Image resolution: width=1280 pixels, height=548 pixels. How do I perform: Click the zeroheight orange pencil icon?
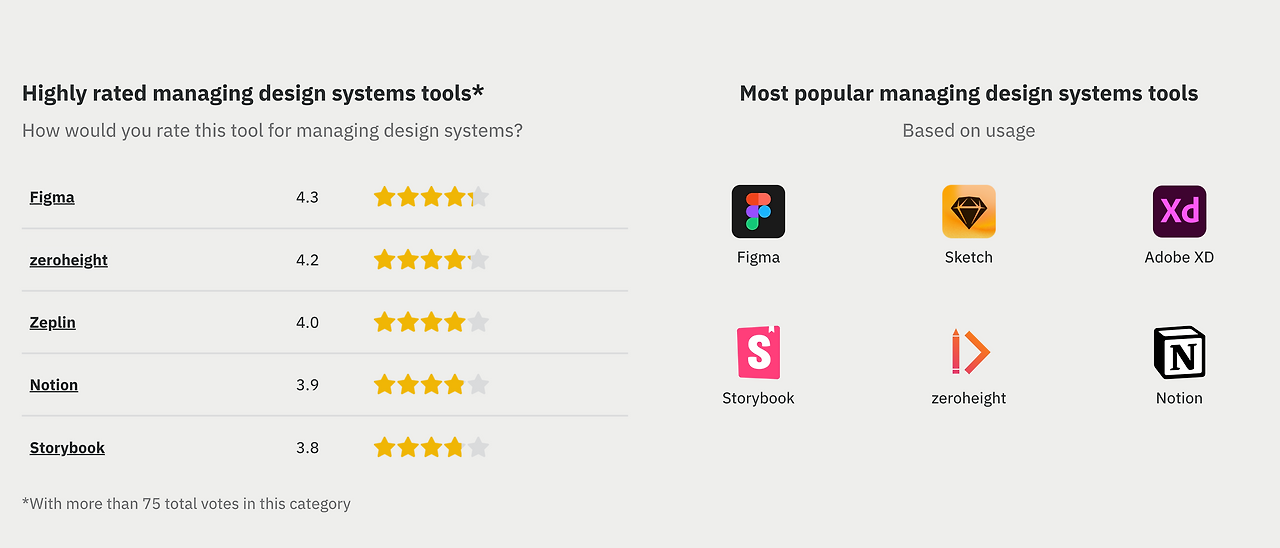point(968,352)
